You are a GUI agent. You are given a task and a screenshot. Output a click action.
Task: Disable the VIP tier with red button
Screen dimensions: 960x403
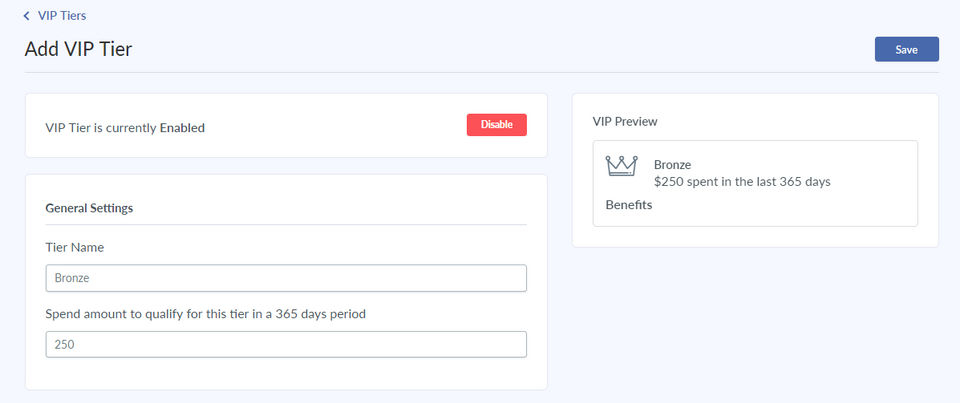(496, 125)
